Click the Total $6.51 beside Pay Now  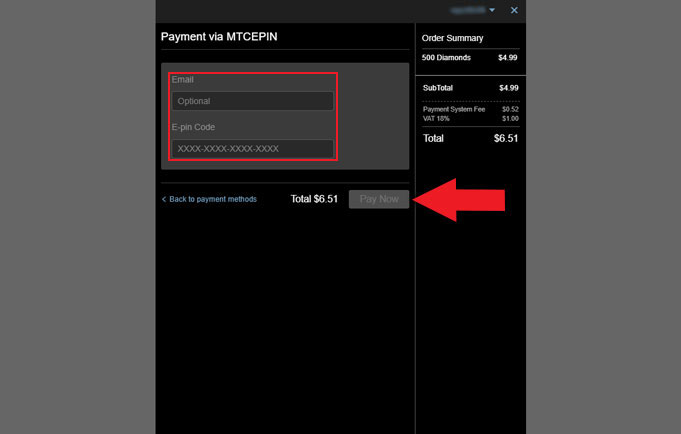coord(314,199)
